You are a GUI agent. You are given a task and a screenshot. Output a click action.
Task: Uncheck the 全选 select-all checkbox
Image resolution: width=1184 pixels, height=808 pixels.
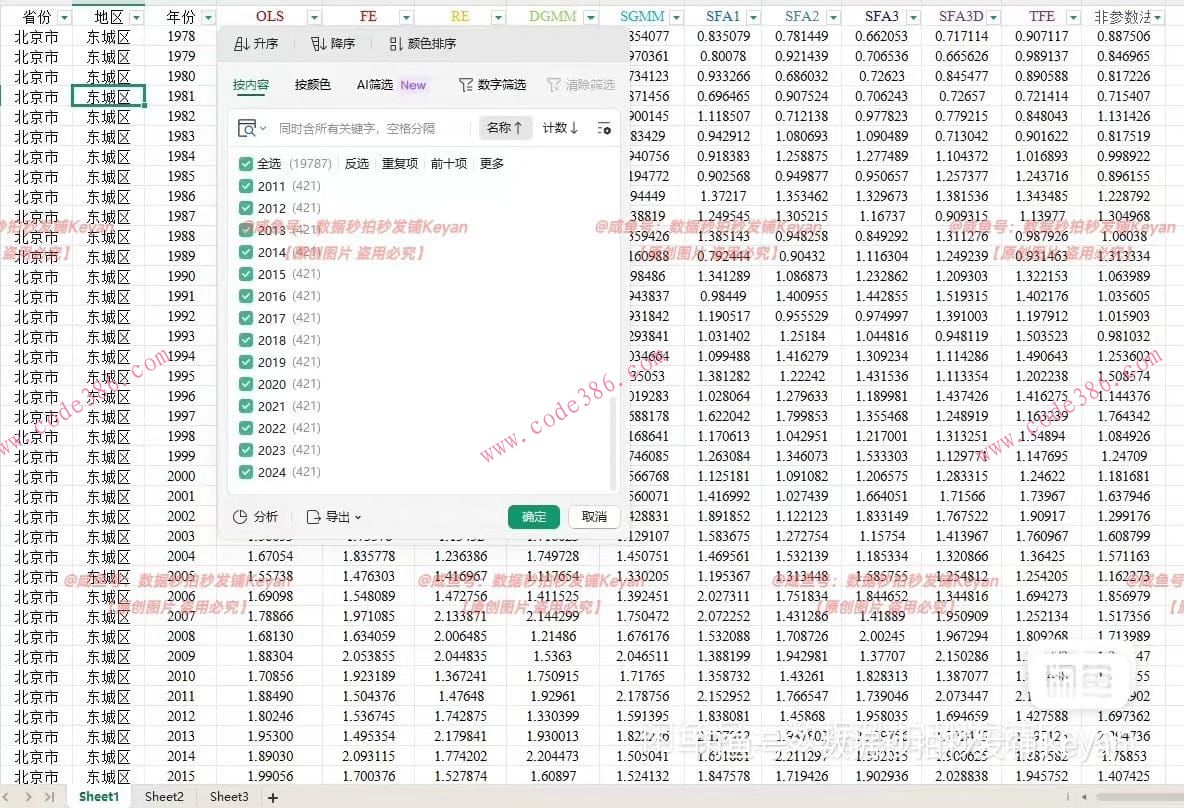click(x=245, y=163)
